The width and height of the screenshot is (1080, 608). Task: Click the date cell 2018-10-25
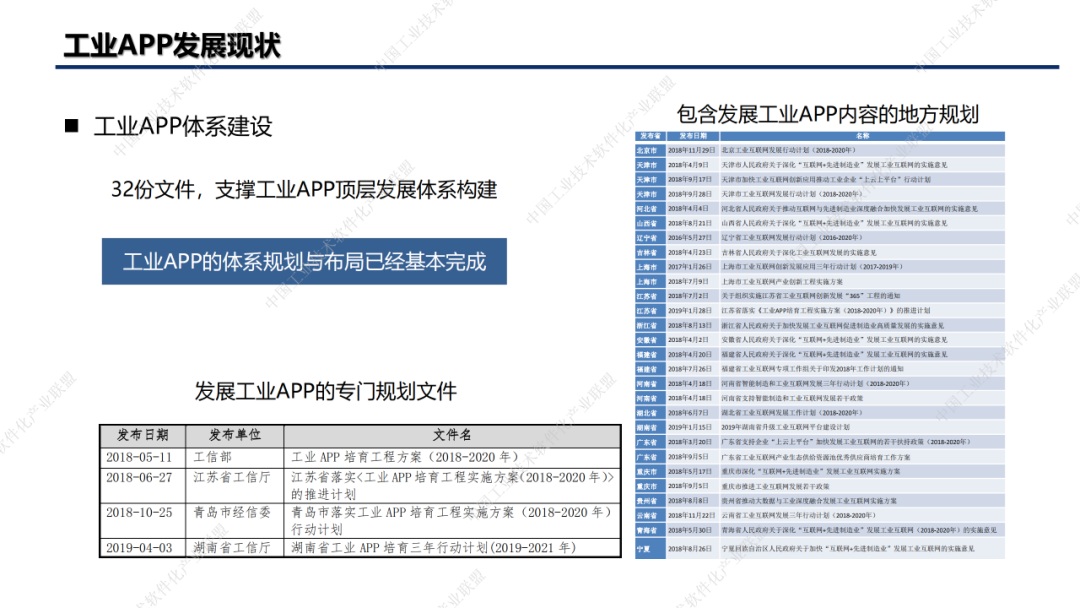coord(139,513)
